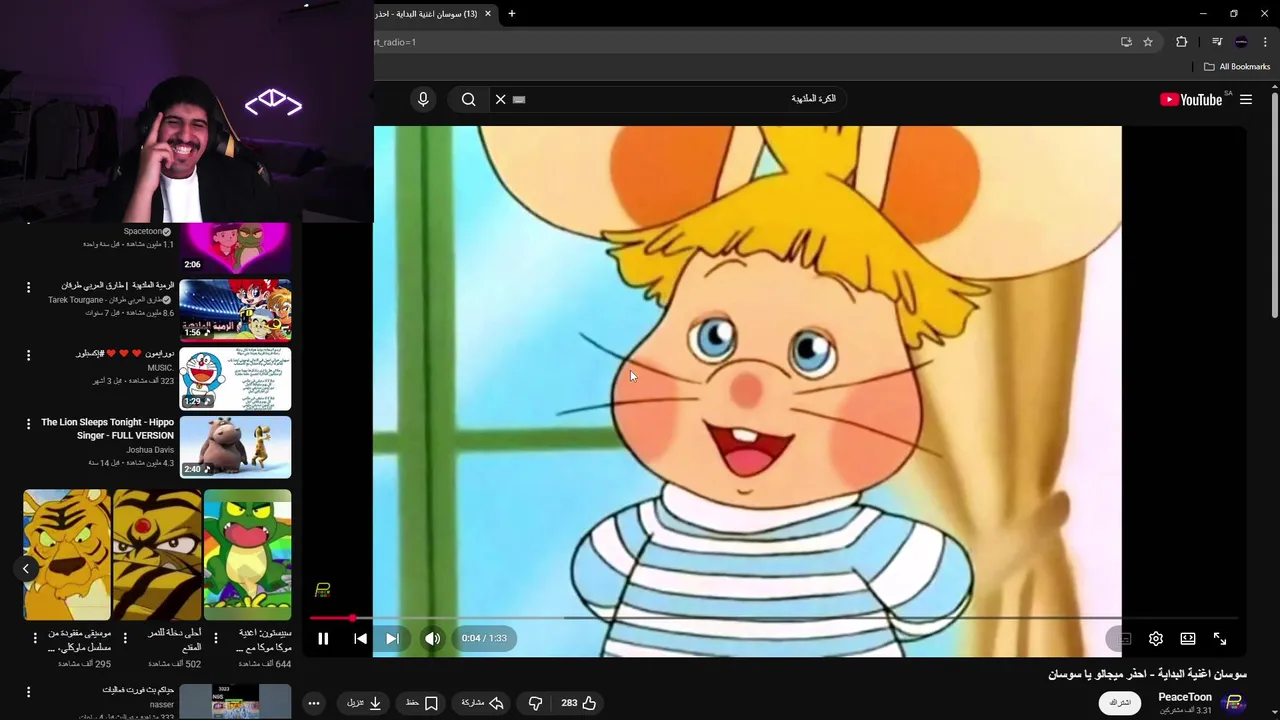This screenshot has width=1280, height=720.
Task: Click the PeaceToon channel avatar
Action: tap(1235, 702)
